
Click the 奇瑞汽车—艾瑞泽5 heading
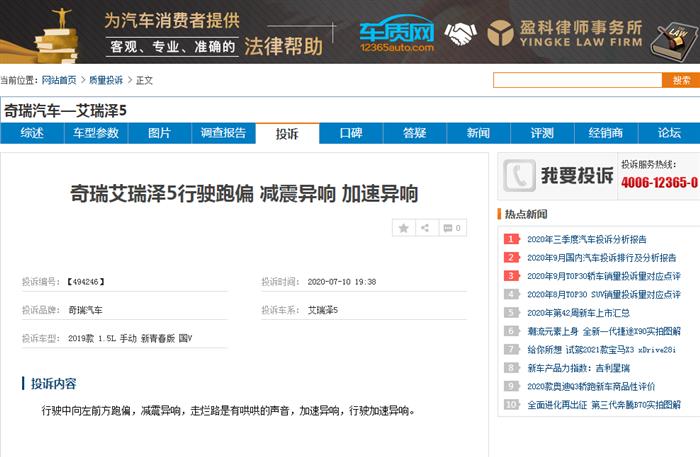click(x=65, y=111)
